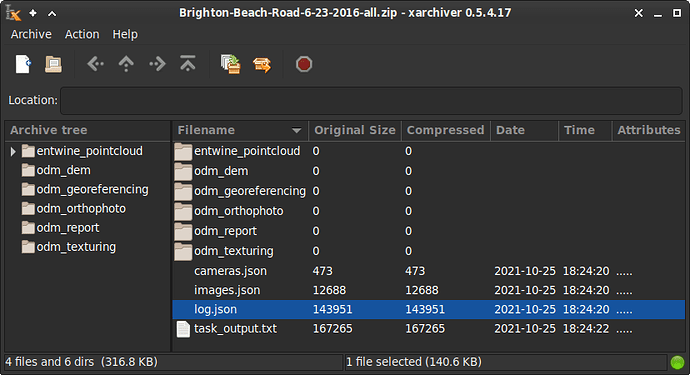Click the 12688 original size value

point(329,290)
